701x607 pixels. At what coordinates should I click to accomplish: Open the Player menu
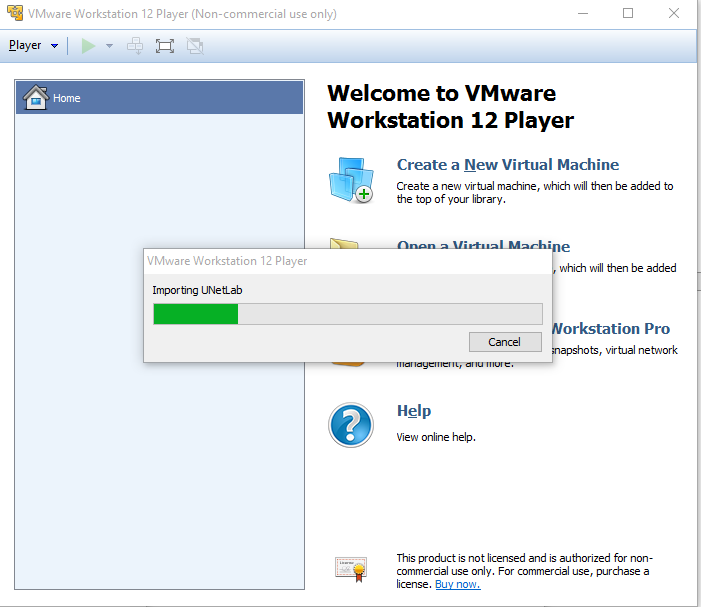pos(34,45)
